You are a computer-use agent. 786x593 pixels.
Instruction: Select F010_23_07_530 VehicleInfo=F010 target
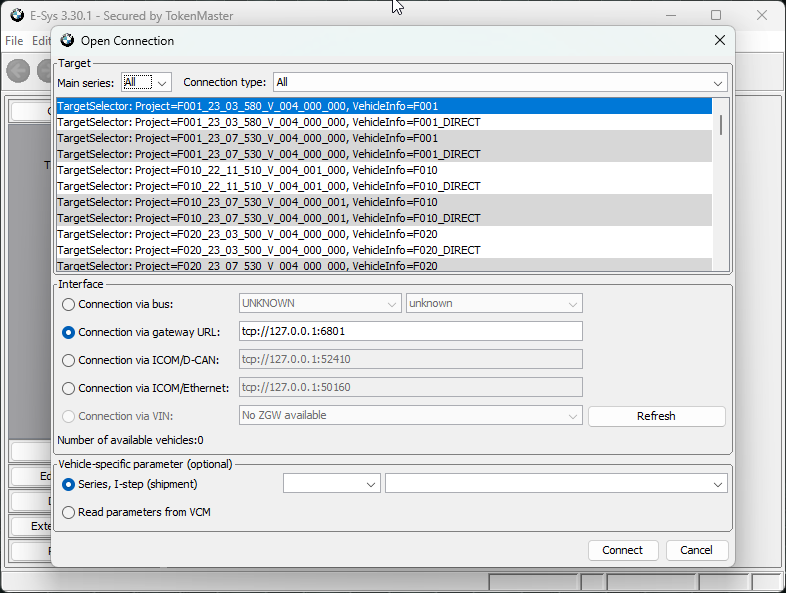(x=384, y=202)
